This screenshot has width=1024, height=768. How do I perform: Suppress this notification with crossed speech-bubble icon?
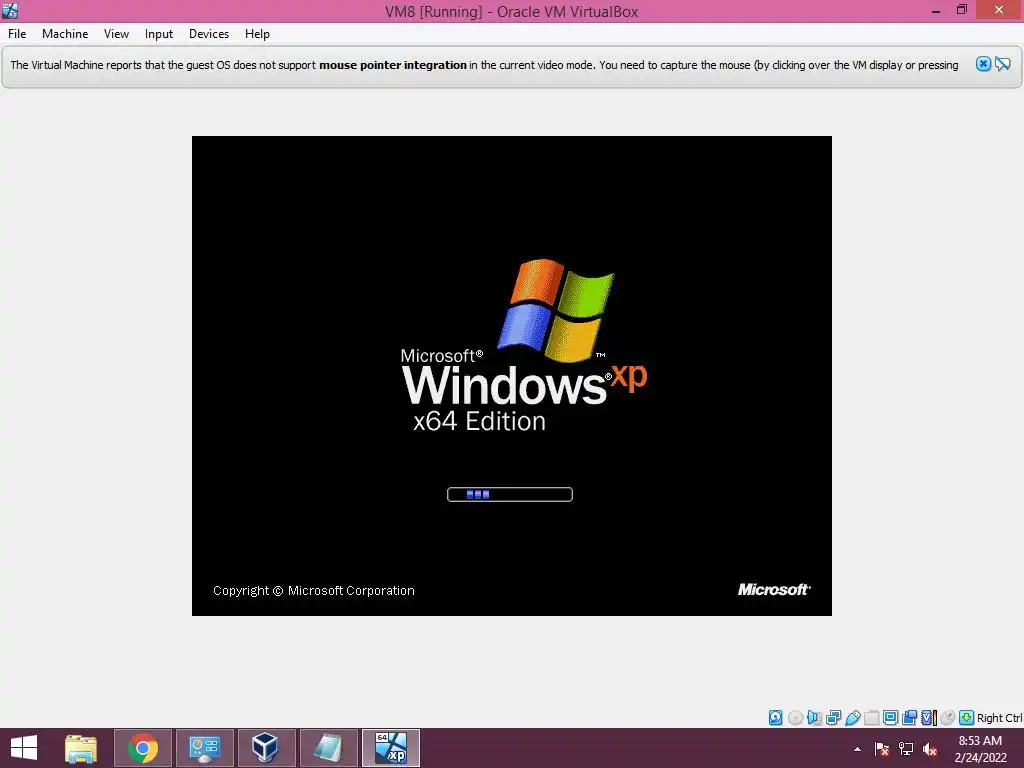point(1002,64)
